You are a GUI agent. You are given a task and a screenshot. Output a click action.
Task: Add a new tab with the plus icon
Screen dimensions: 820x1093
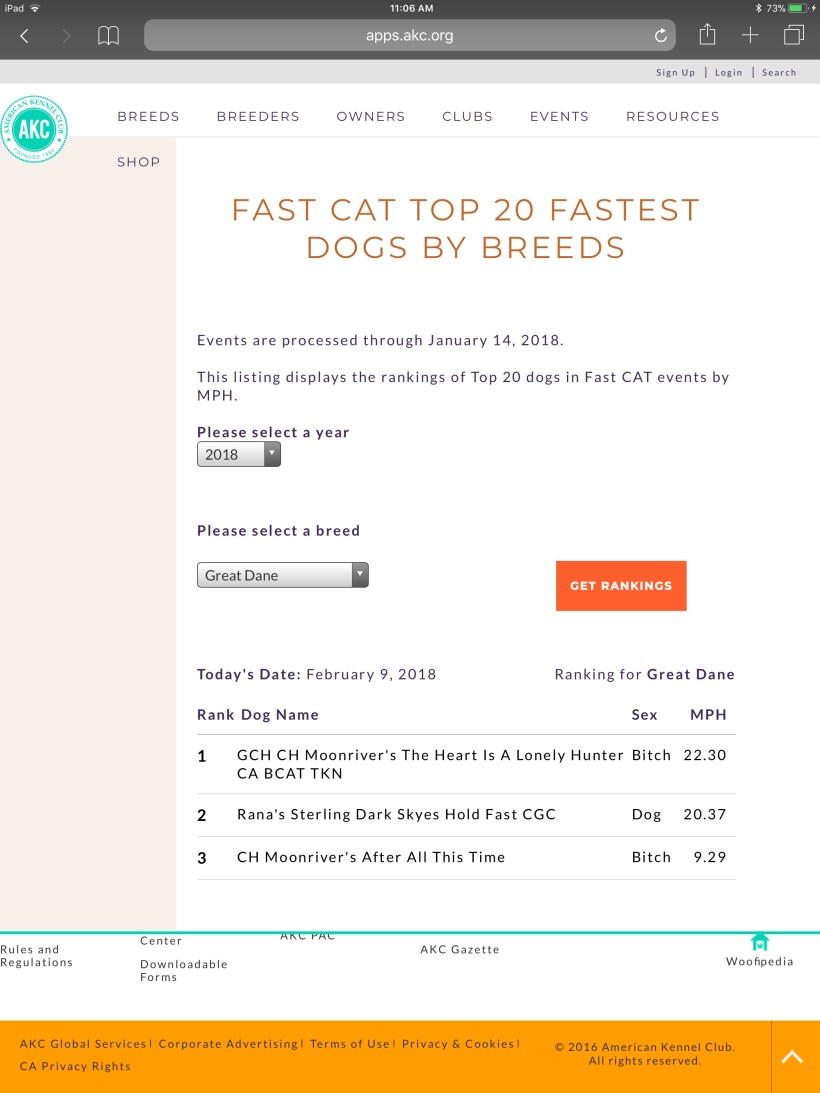(750, 36)
